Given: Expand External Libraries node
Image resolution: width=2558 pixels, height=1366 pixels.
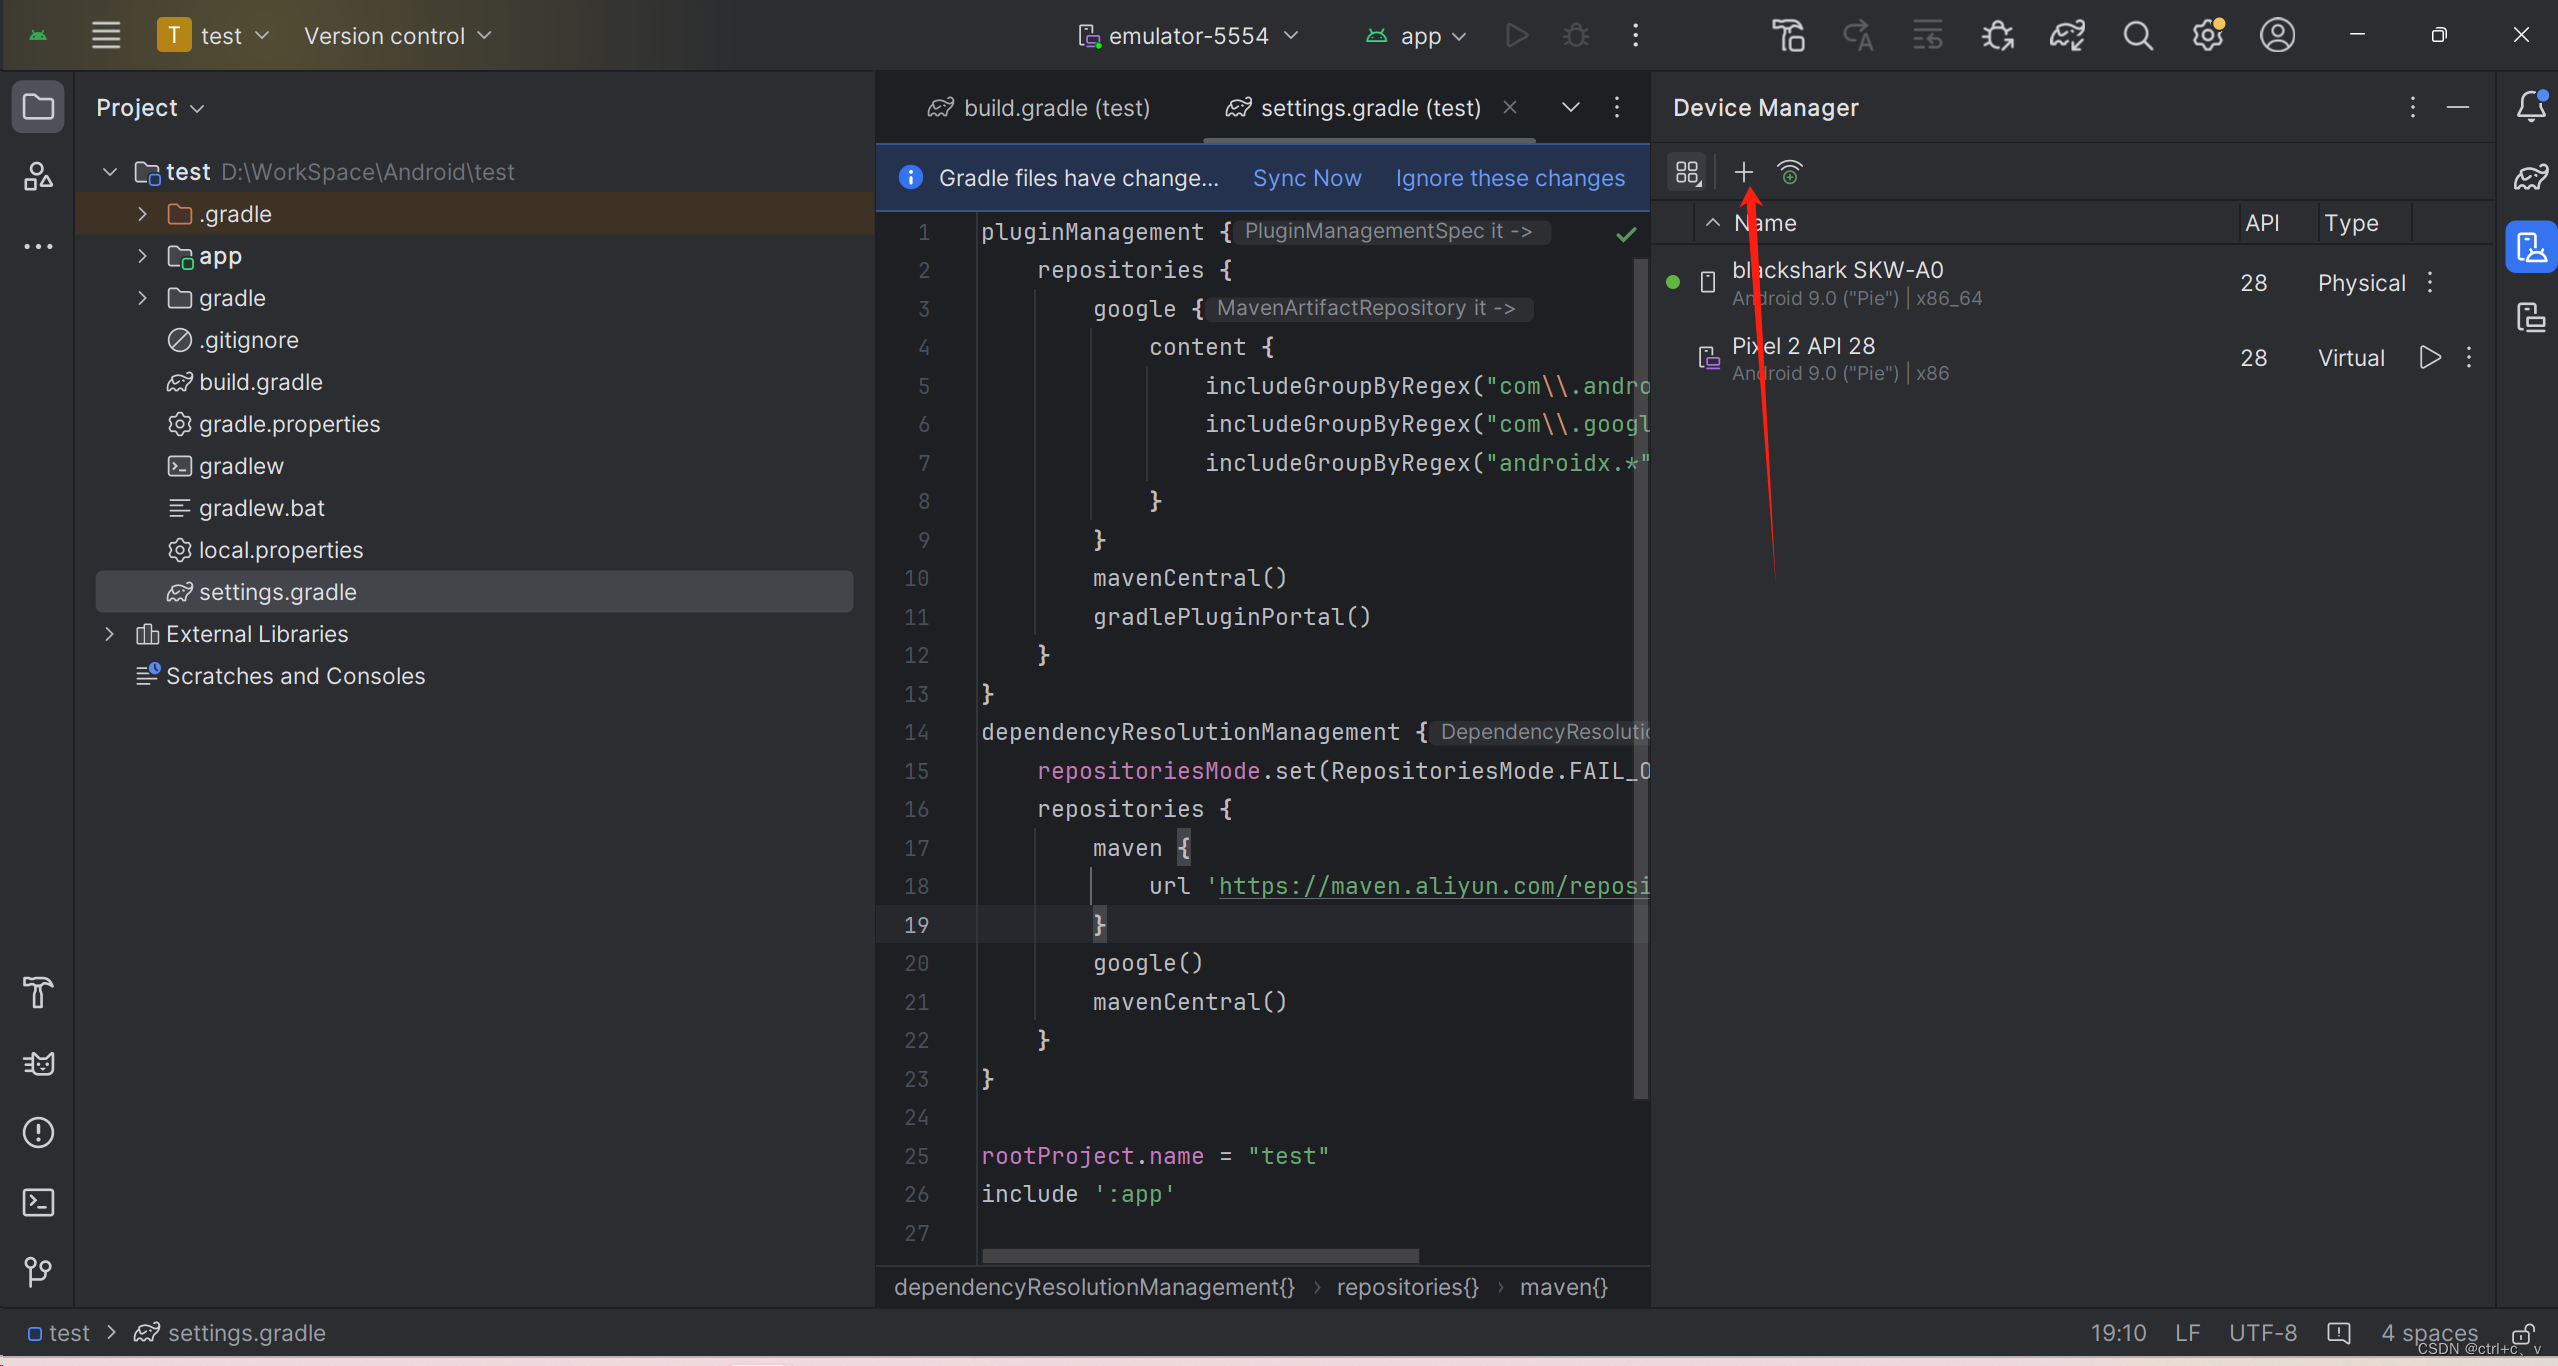Looking at the screenshot, I should 110,634.
